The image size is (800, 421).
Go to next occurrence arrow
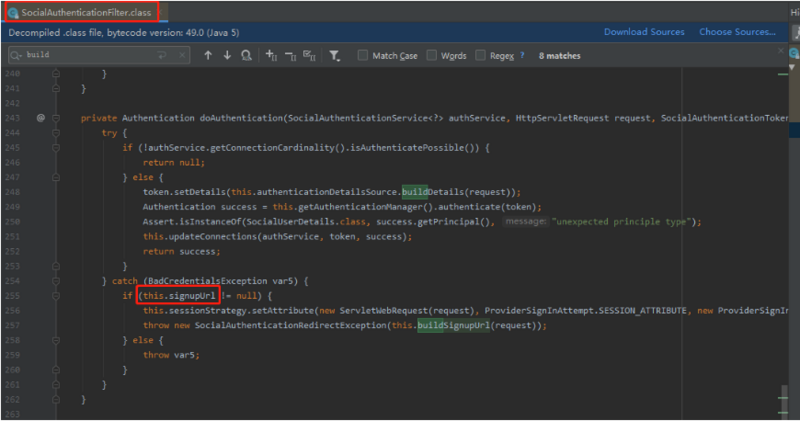coord(227,55)
